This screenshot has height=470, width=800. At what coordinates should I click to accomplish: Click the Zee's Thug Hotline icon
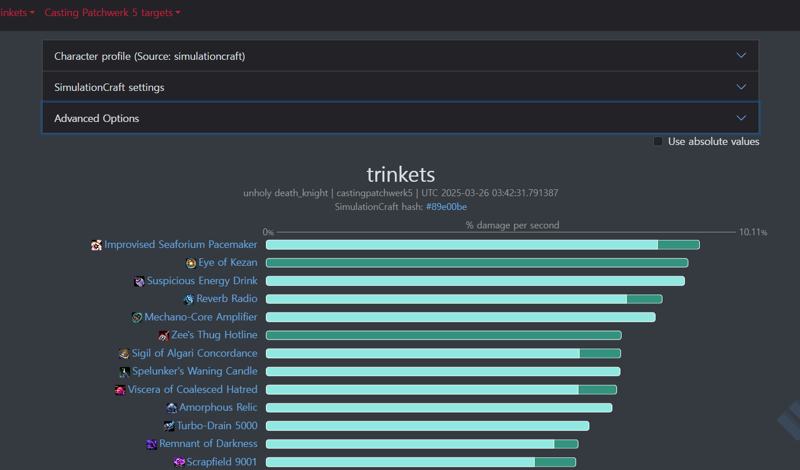pos(163,336)
